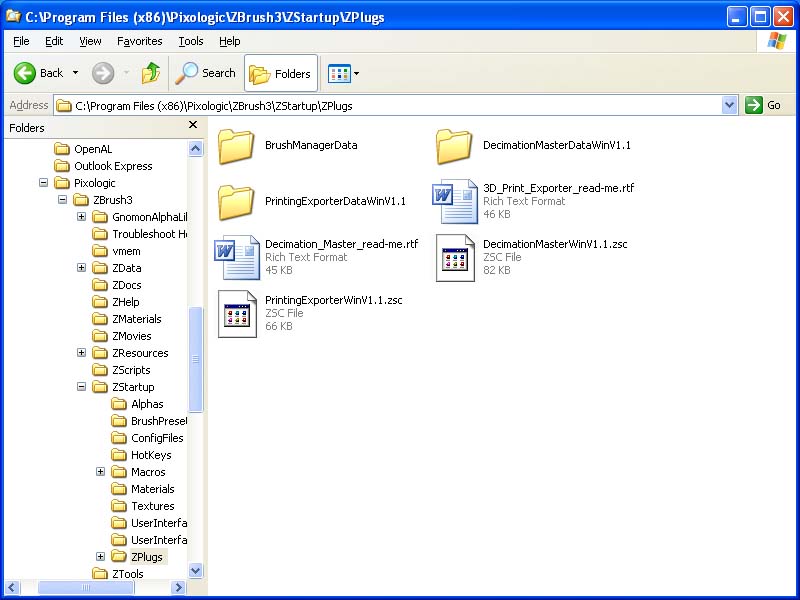Open the Edit menu
Screen dimensions: 800x600
click(x=54, y=41)
